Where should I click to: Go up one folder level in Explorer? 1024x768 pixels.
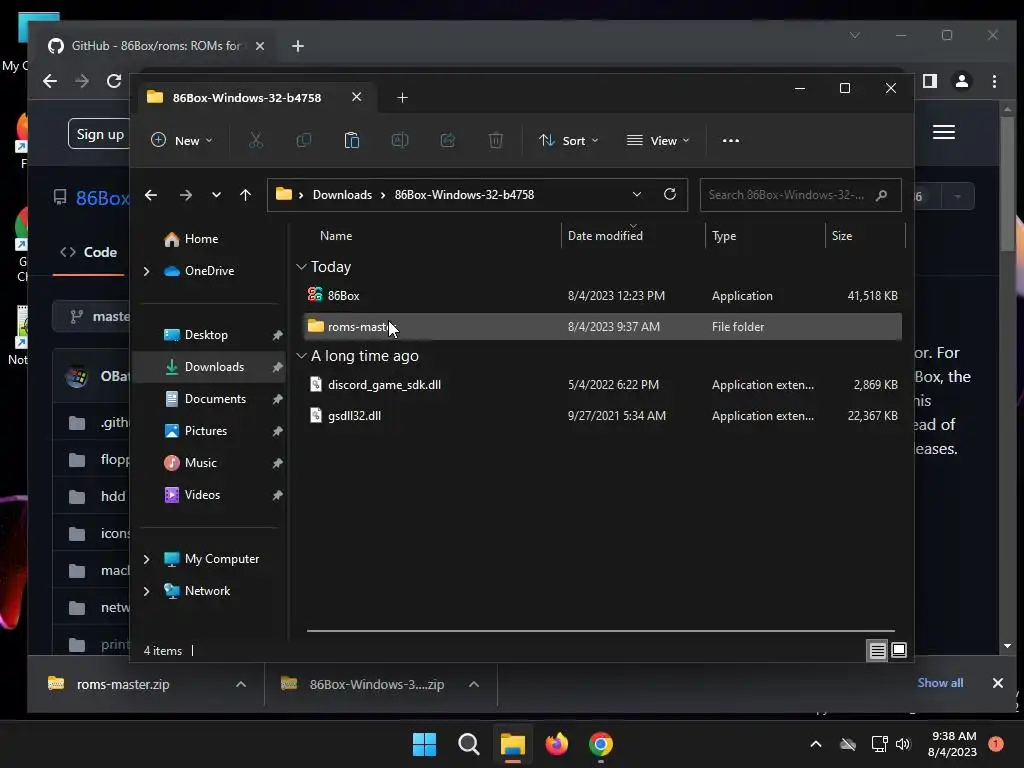(x=246, y=195)
